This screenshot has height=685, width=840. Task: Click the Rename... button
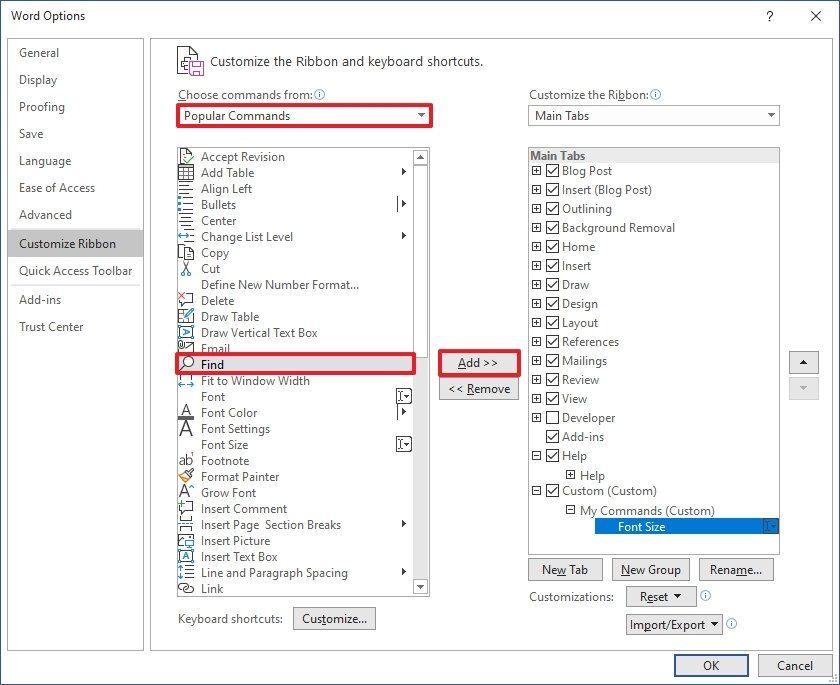(x=736, y=570)
